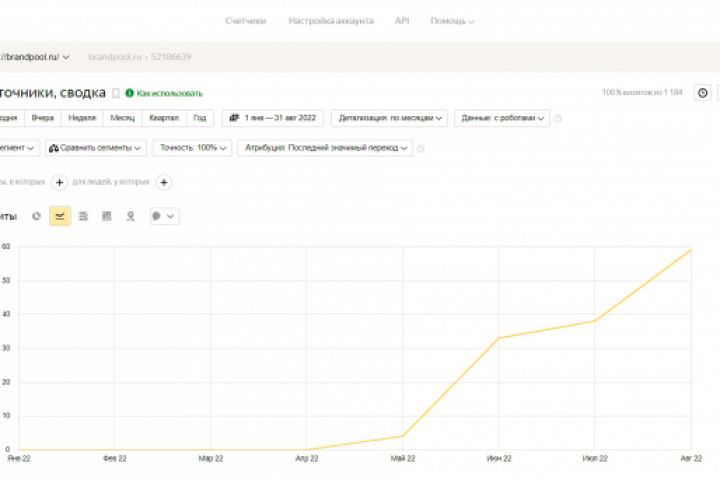Switch to column chart view icon
The width and height of the screenshot is (720, 480).
(106, 216)
